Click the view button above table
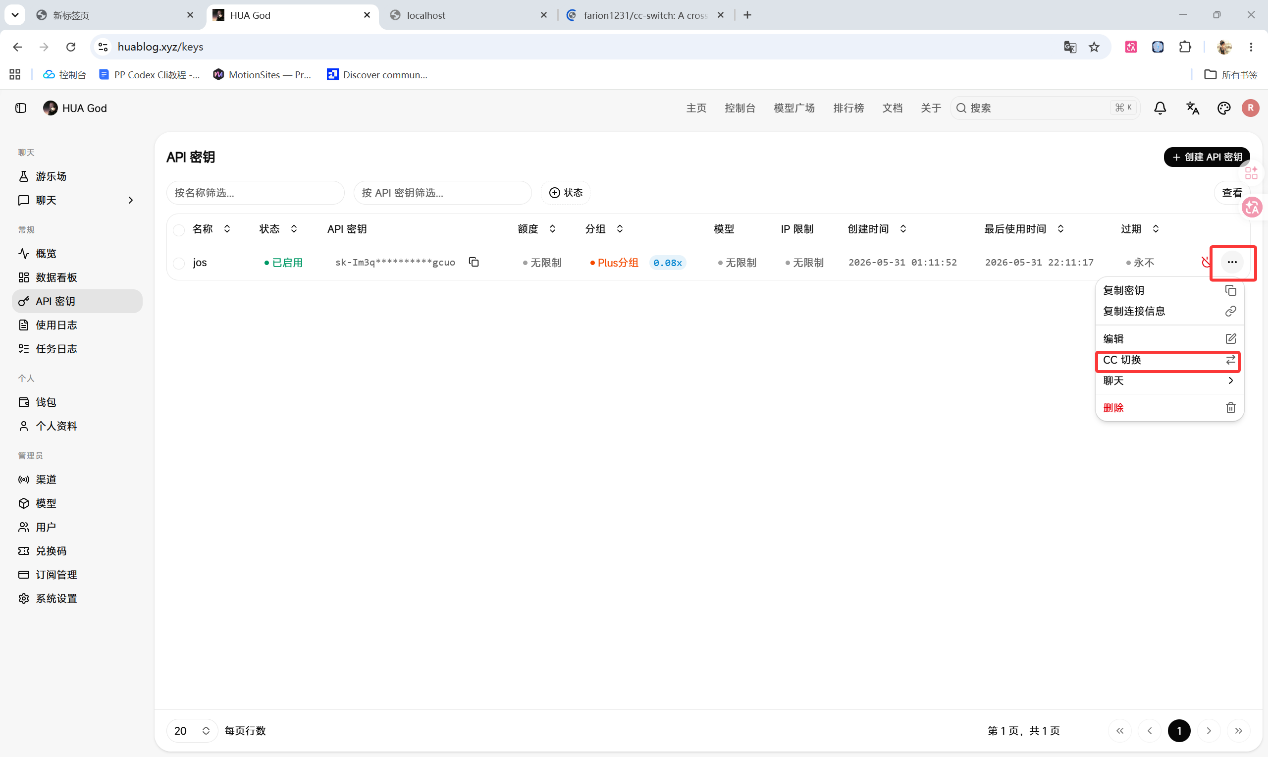This screenshot has height=757, width=1268. (1231, 193)
